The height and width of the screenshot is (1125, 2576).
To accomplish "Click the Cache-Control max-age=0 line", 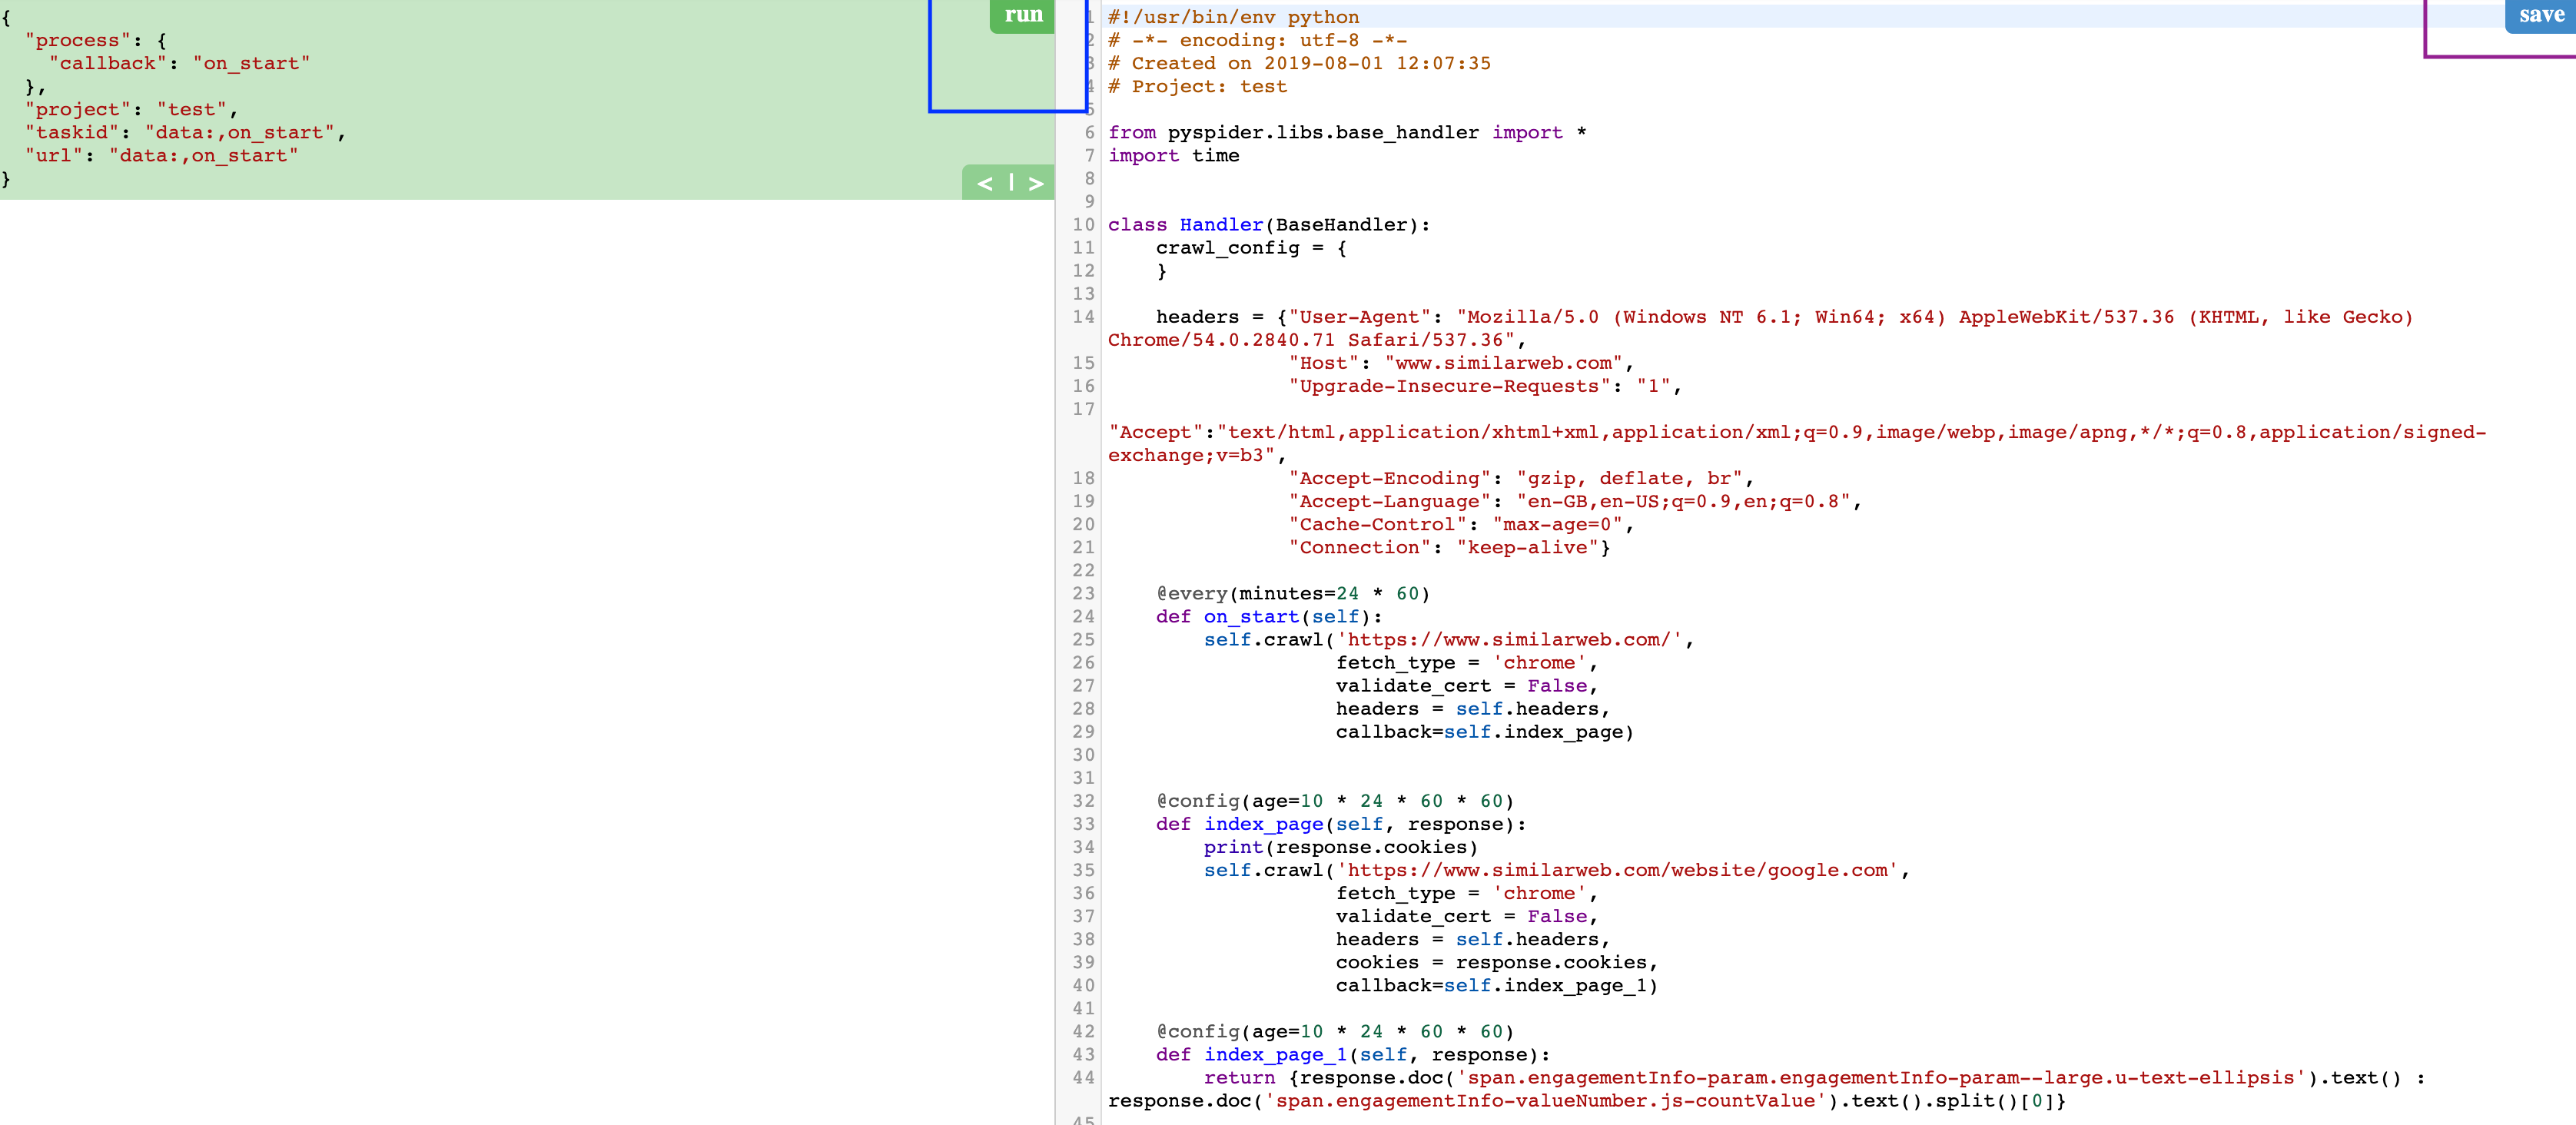I will point(1461,524).
